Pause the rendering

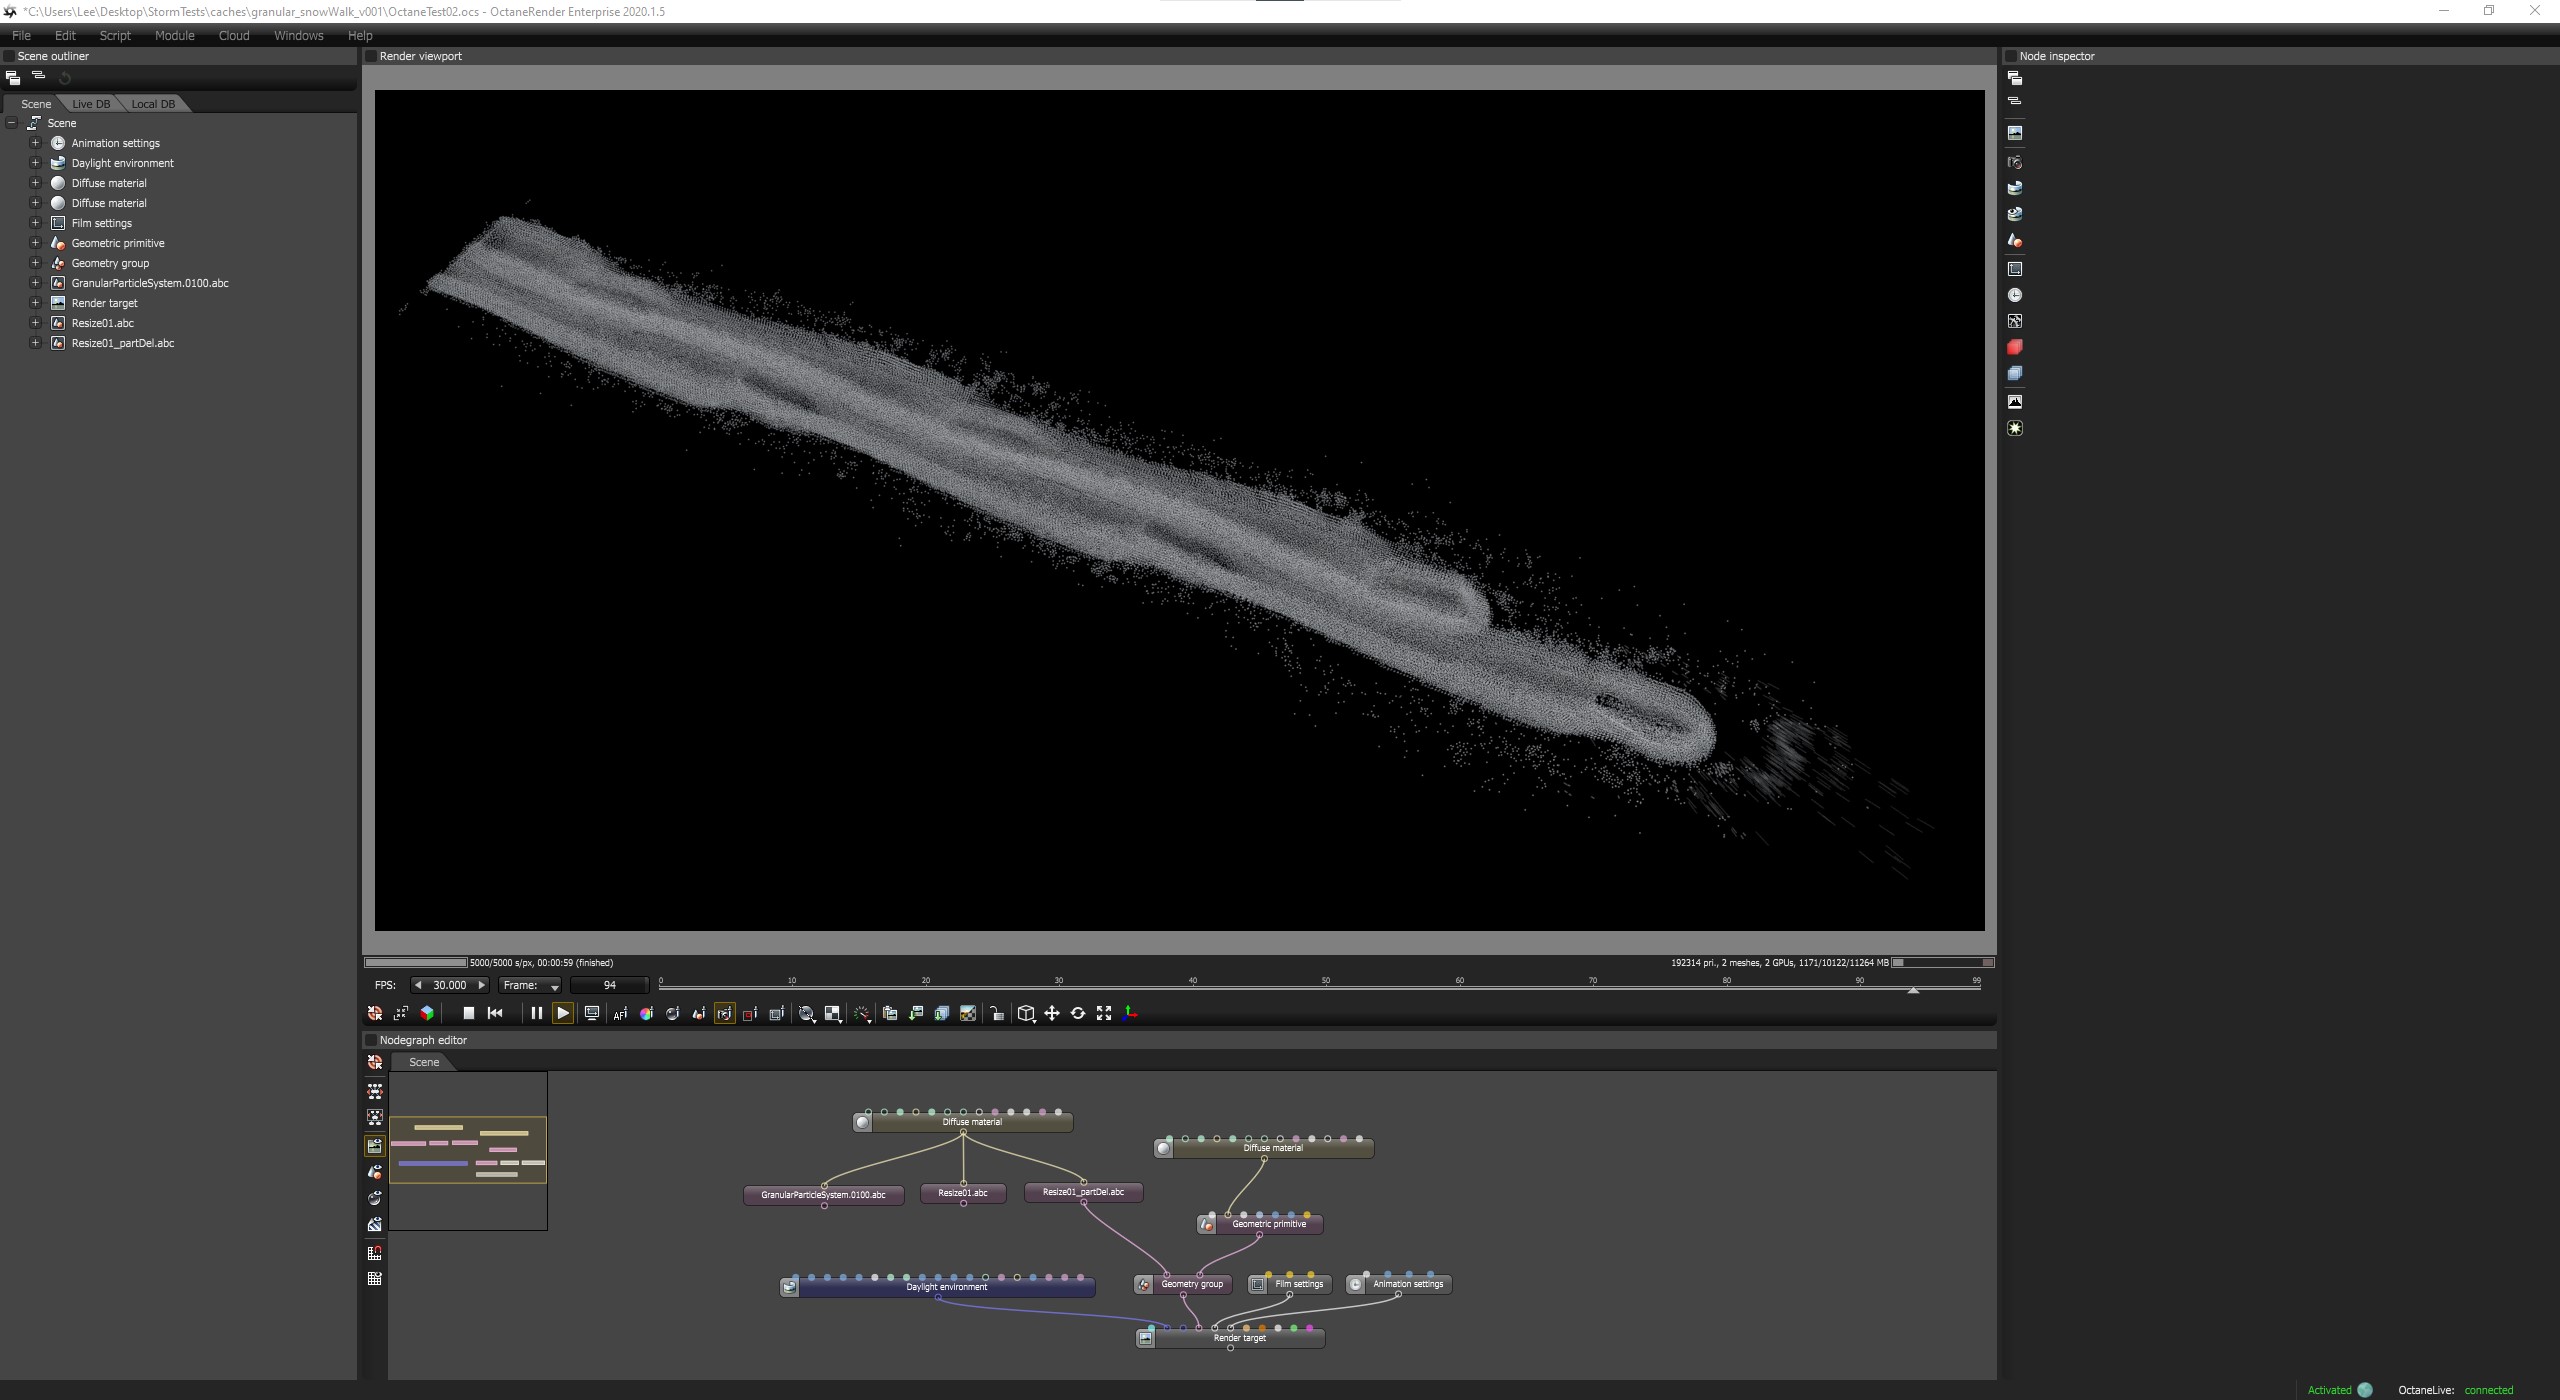click(536, 1013)
